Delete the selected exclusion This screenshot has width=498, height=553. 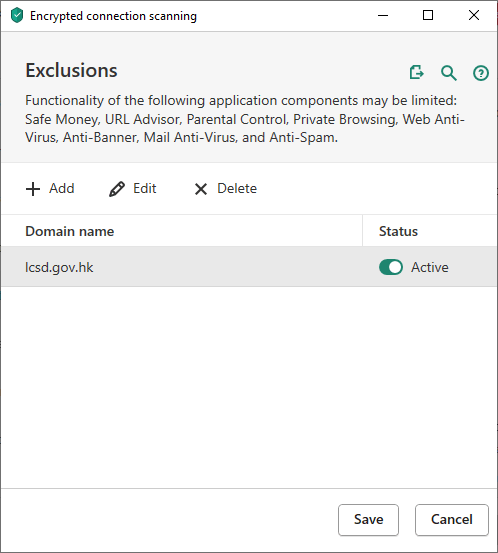tap(226, 189)
